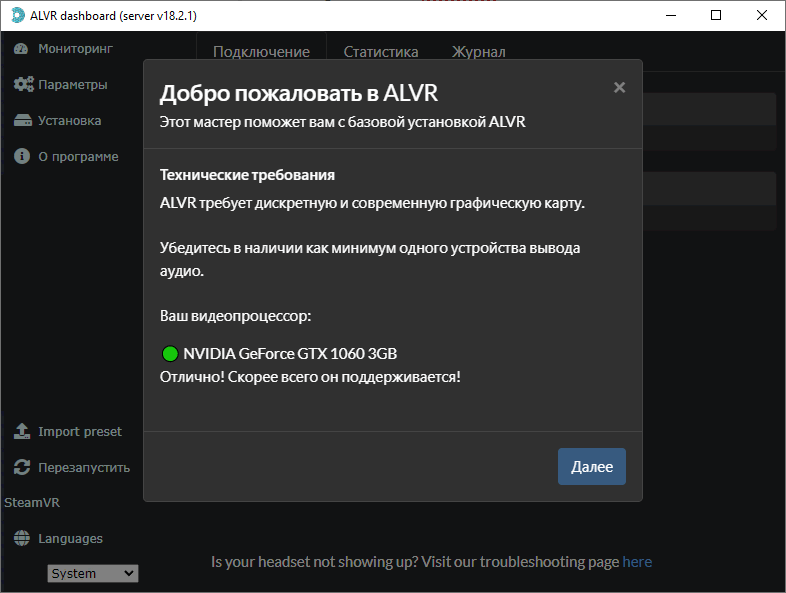Click the Добро пожаловать в ALVR title
The width and height of the screenshot is (786, 593).
tap(299, 93)
